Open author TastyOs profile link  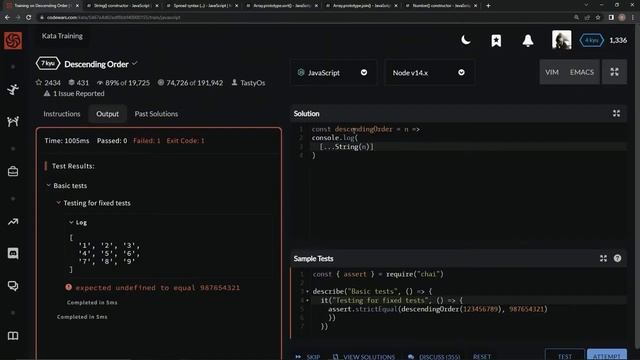pos(249,83)
